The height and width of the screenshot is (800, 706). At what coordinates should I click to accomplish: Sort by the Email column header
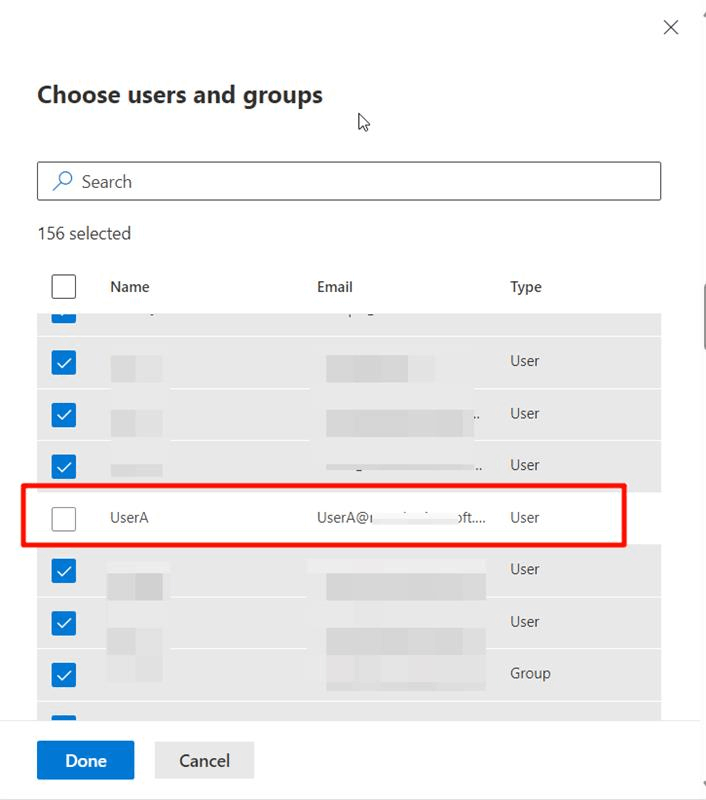[335, 287]
